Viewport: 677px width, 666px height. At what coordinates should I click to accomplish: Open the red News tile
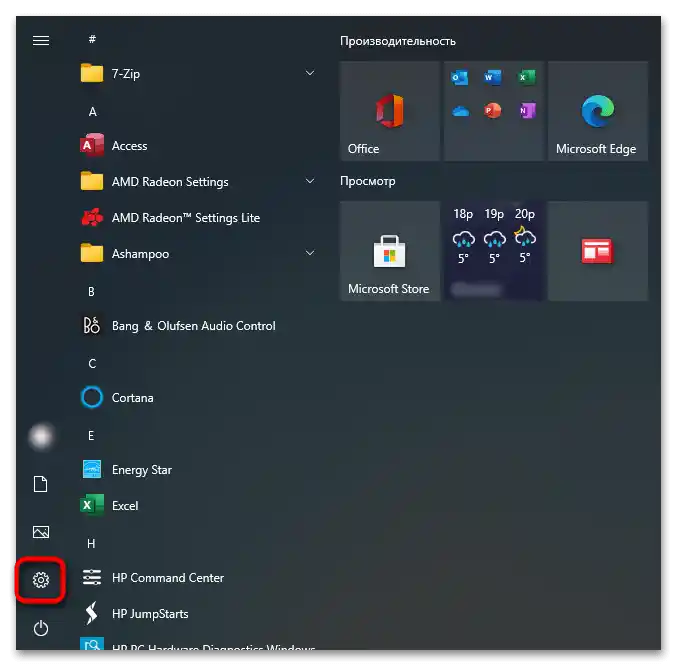[x=598, y=251]
